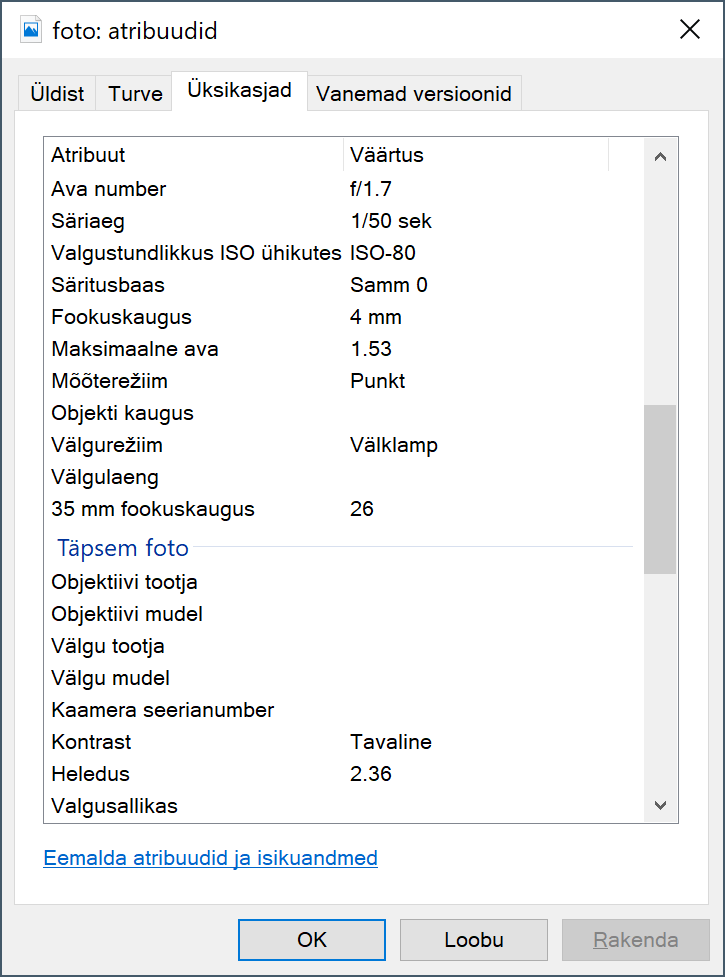Cancel the dialog with Loobu

click(x=473, y=939)
